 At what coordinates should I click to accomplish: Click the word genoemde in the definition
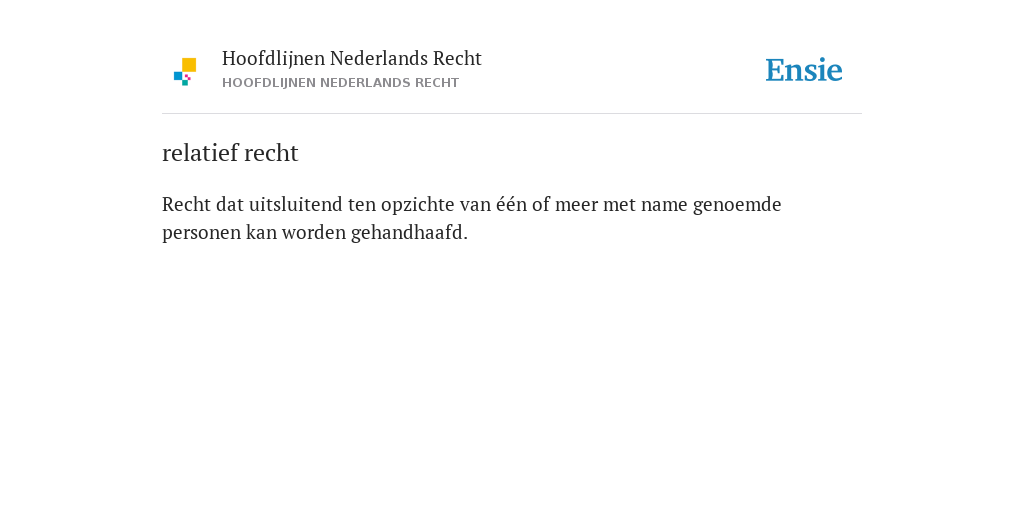pos(737,205)
